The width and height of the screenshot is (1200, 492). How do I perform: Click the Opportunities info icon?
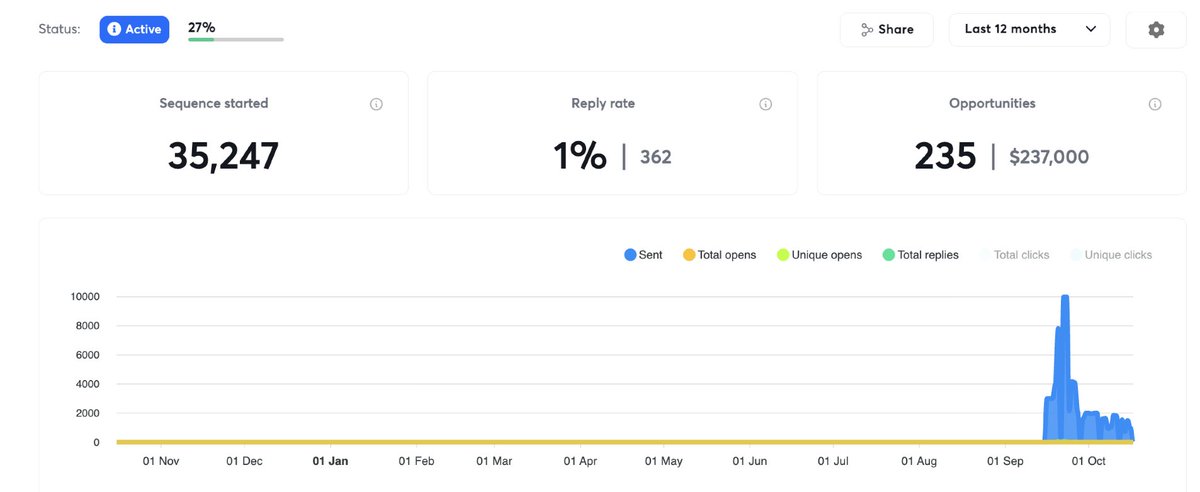[1155, 104]
